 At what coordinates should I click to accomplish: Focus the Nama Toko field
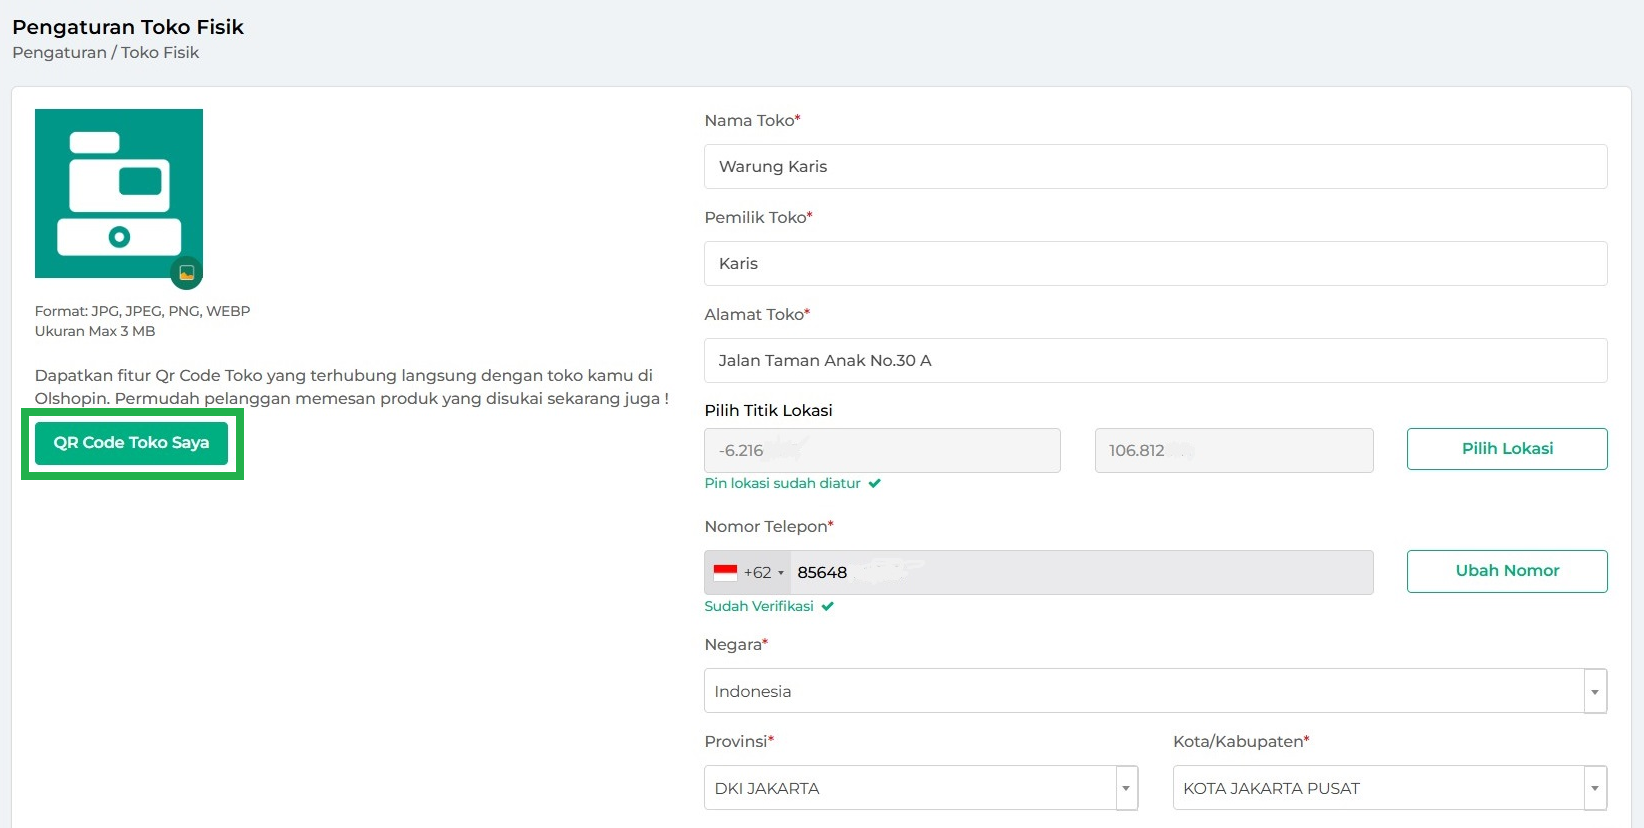(1155, 166)
